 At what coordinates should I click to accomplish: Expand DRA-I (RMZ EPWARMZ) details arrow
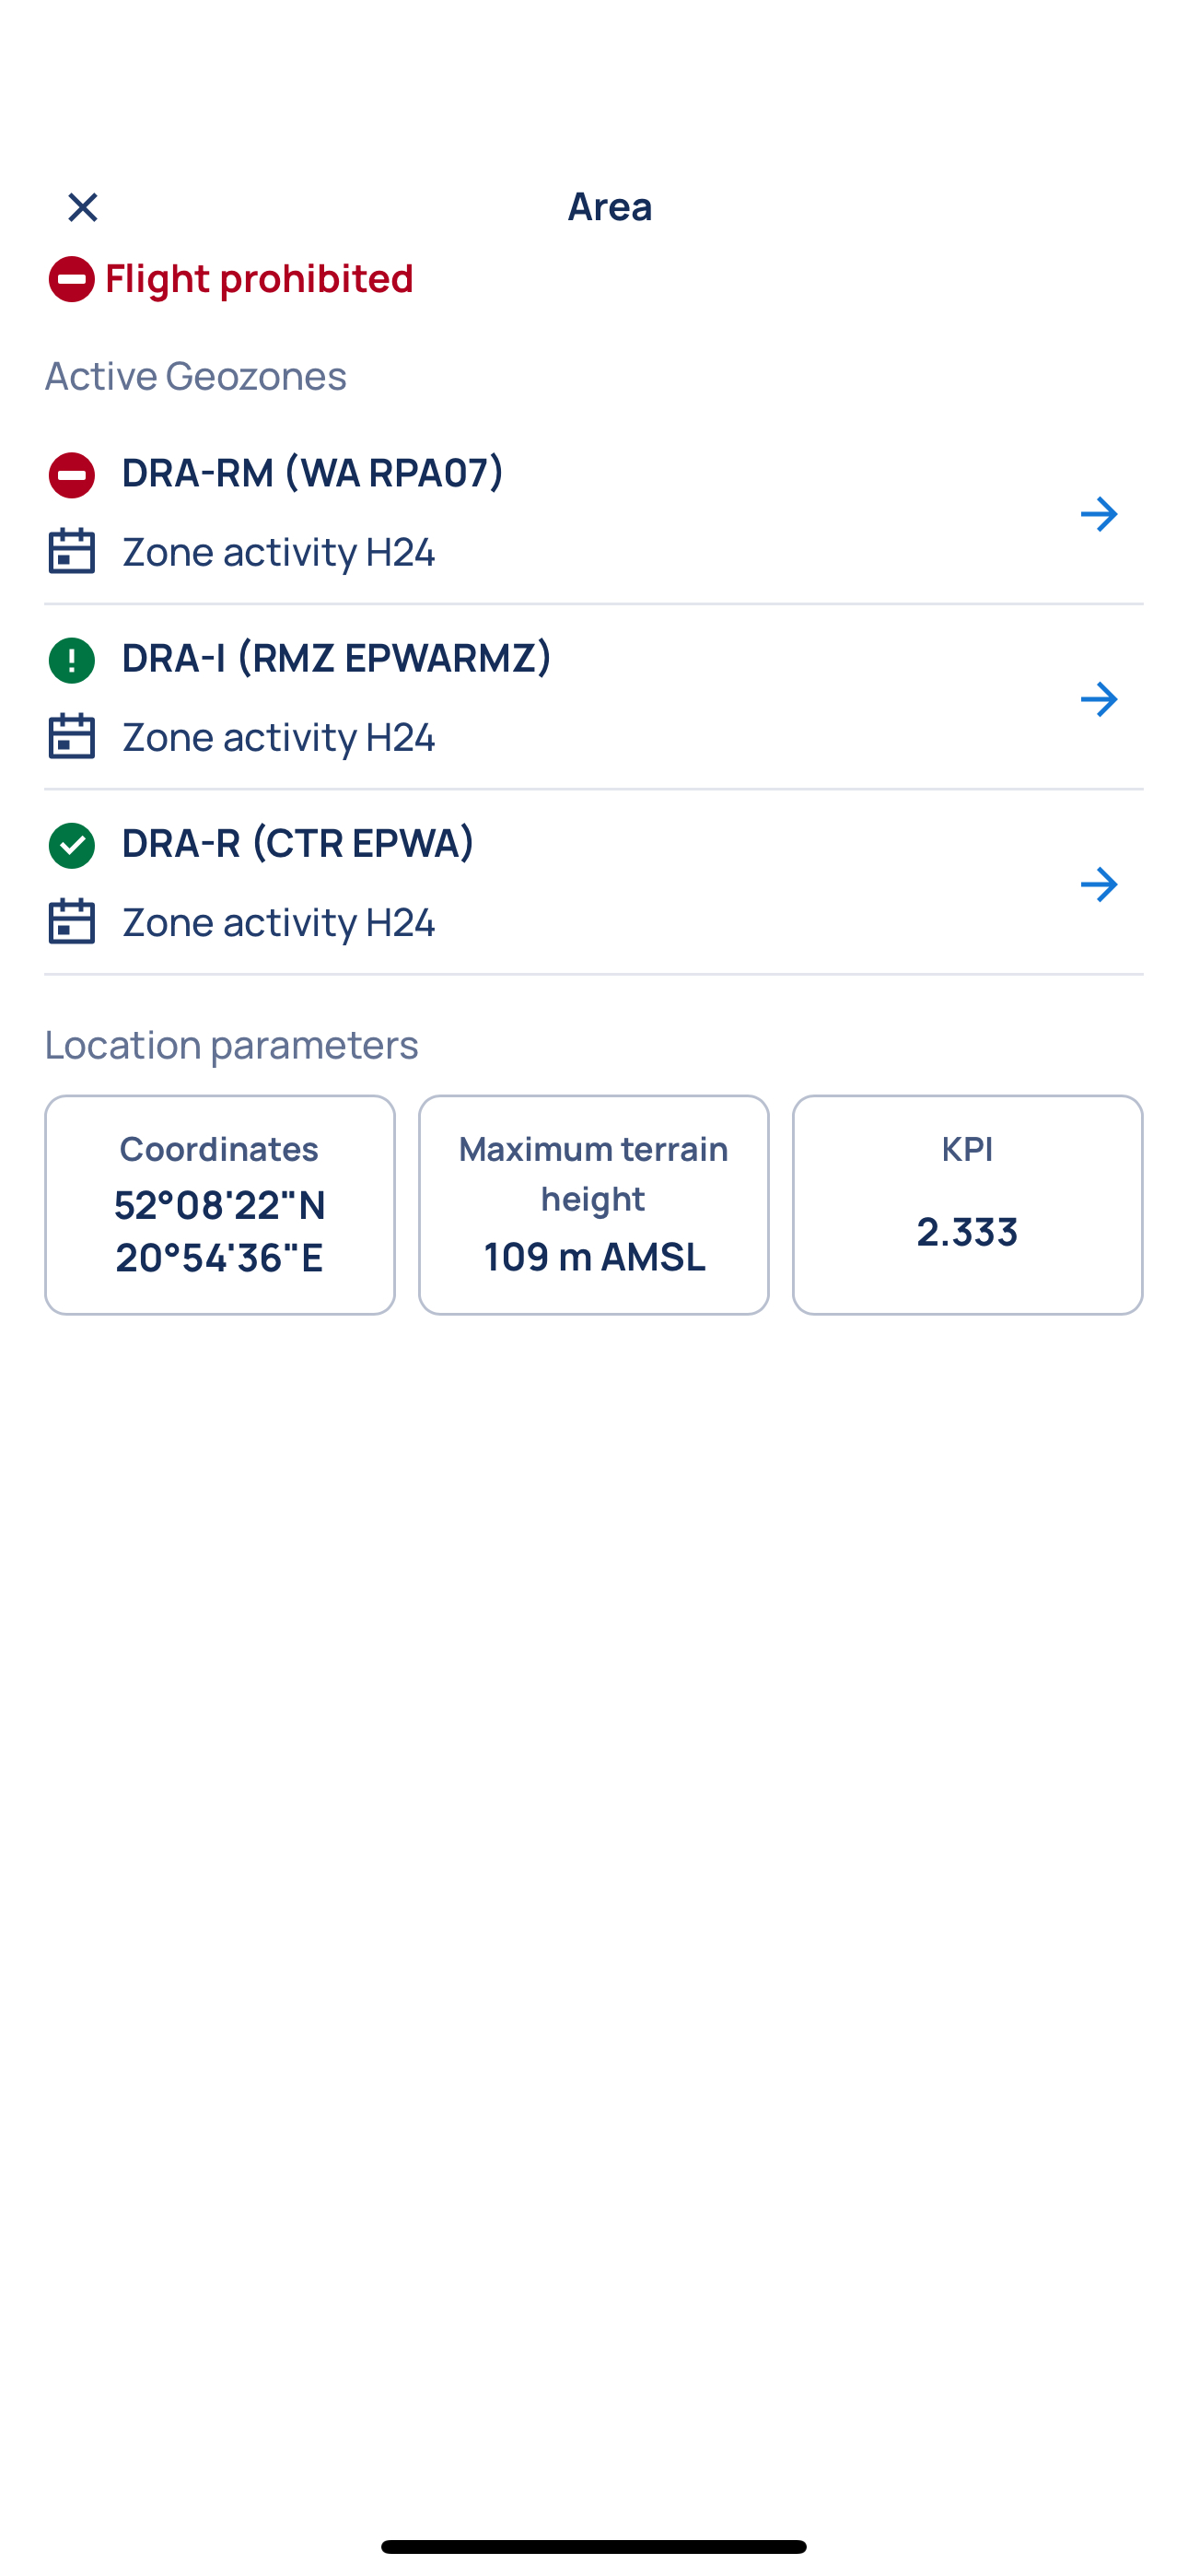(x=1098, y=699)
